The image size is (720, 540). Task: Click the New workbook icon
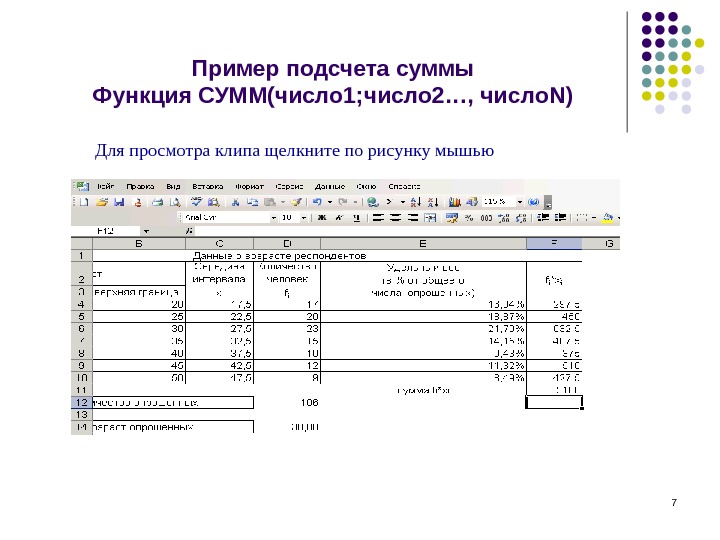84,202
